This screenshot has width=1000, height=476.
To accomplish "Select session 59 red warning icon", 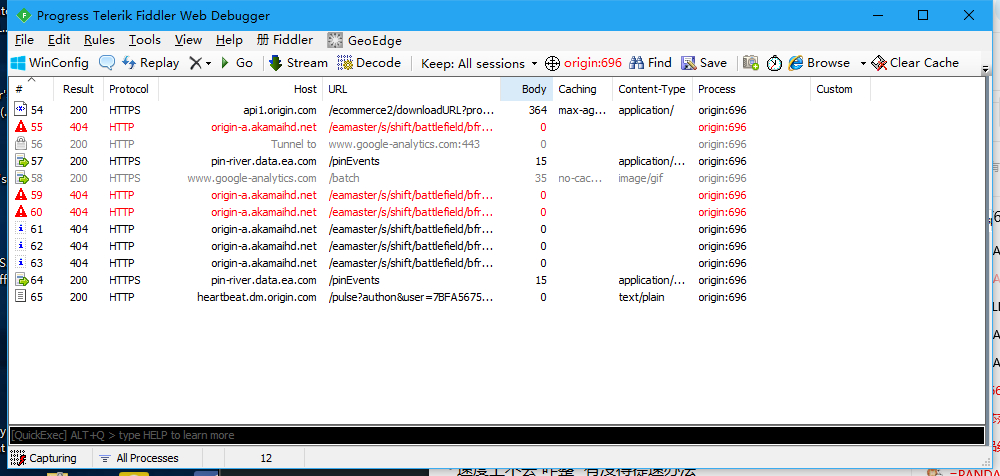I will [20, 195].
